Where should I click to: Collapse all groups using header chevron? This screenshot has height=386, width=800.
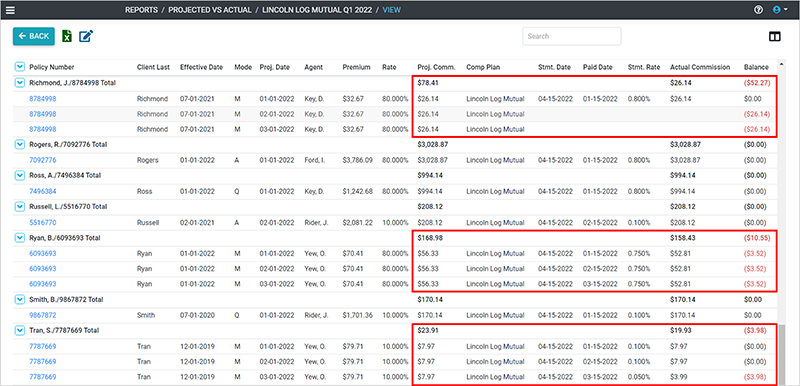[x=19, y=67]
